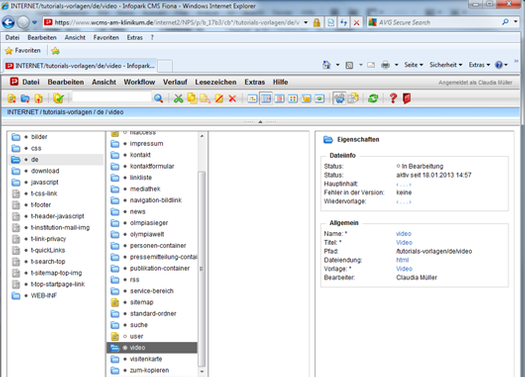This screenshot has height=377, width=525.
Task: Click the active column view layout icon
Action: pos(266,98)
